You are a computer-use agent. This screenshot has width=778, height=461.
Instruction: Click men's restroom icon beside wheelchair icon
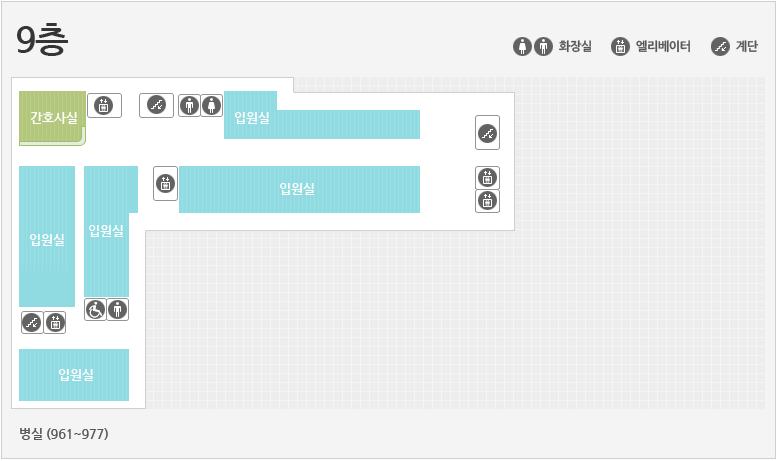[118, 310]
